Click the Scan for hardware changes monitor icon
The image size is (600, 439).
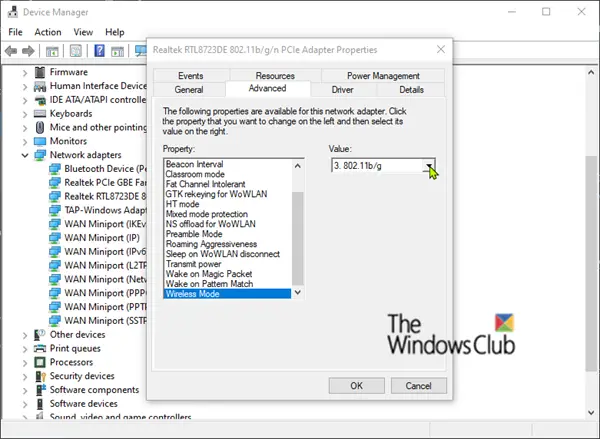(x=141, y=51)
